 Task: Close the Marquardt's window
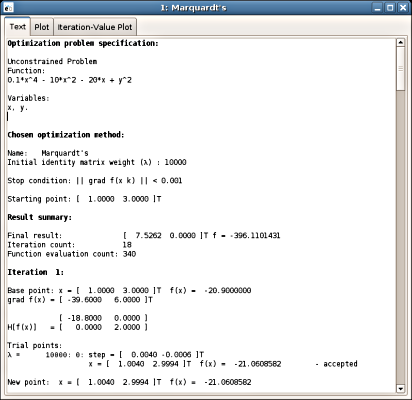tap(403, 7)
